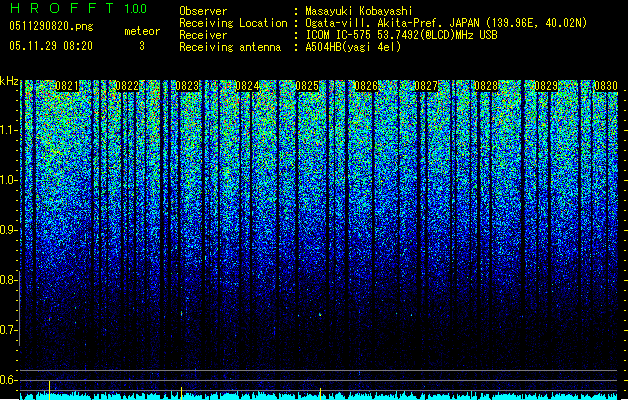Select the Ogata-vill. Akita-Pref. JAPAN location text
Screen dimensions: 629x400
(x=446, y=23)
